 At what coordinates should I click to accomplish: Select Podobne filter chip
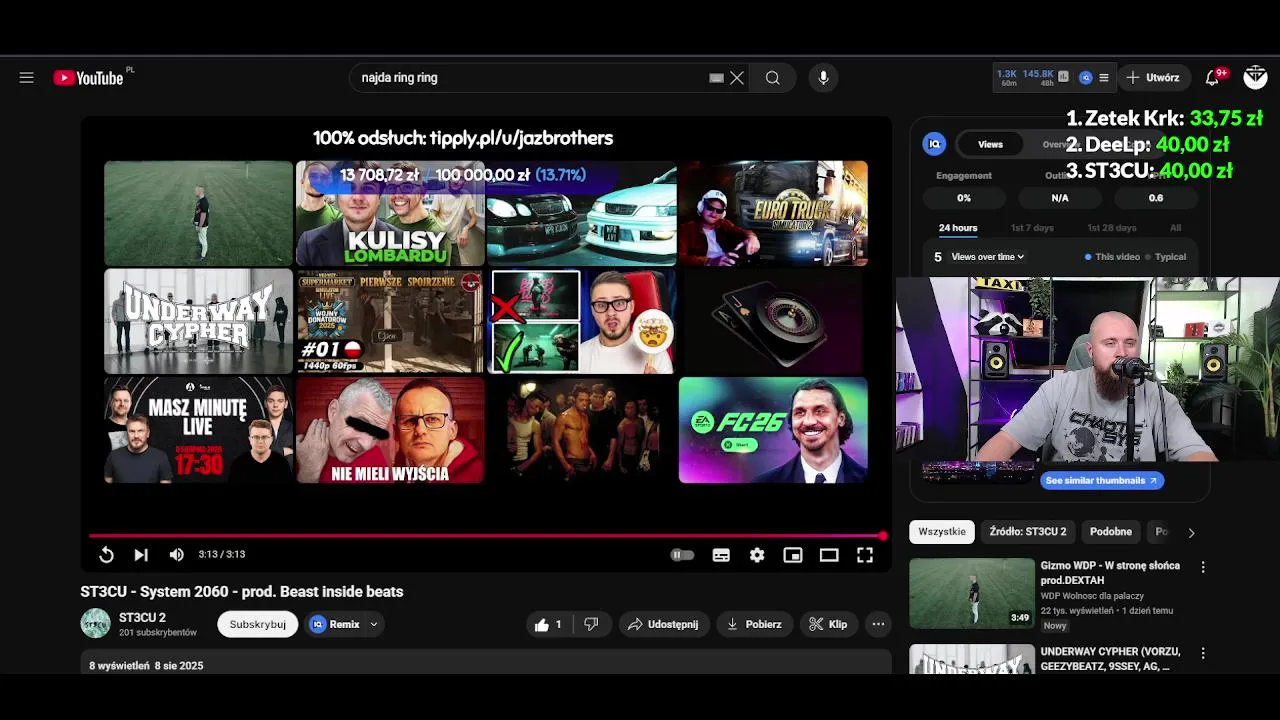click(1111, 532)
